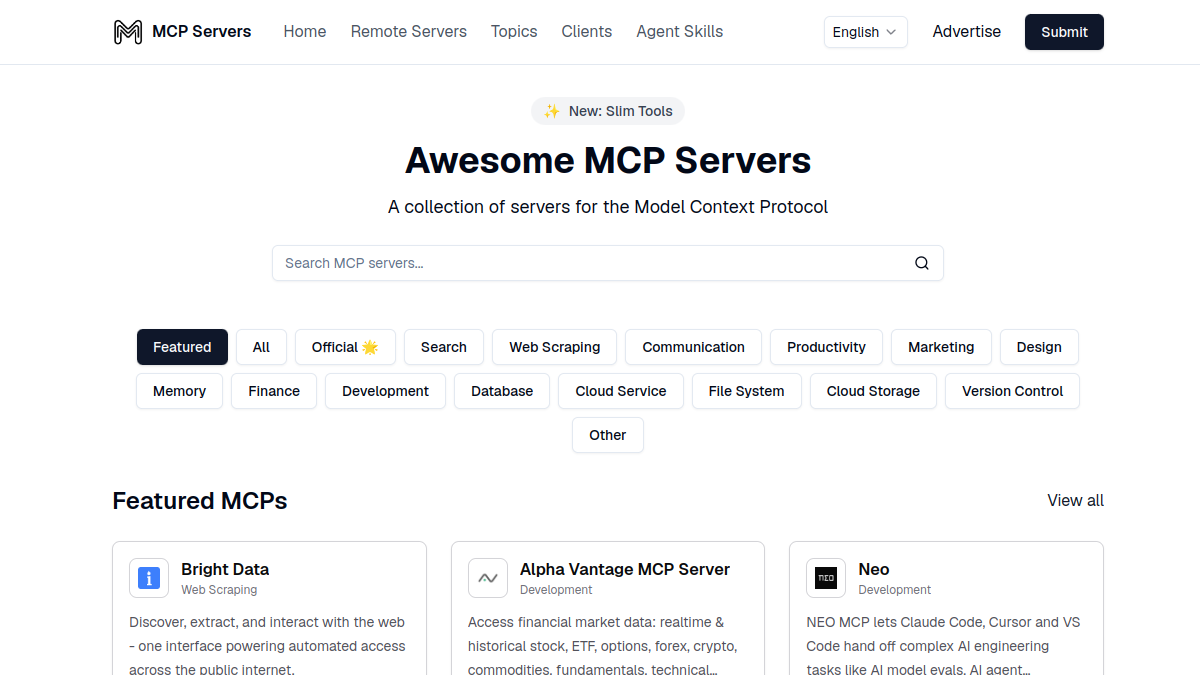Click the Neo card logo icon

click(826, 578)
